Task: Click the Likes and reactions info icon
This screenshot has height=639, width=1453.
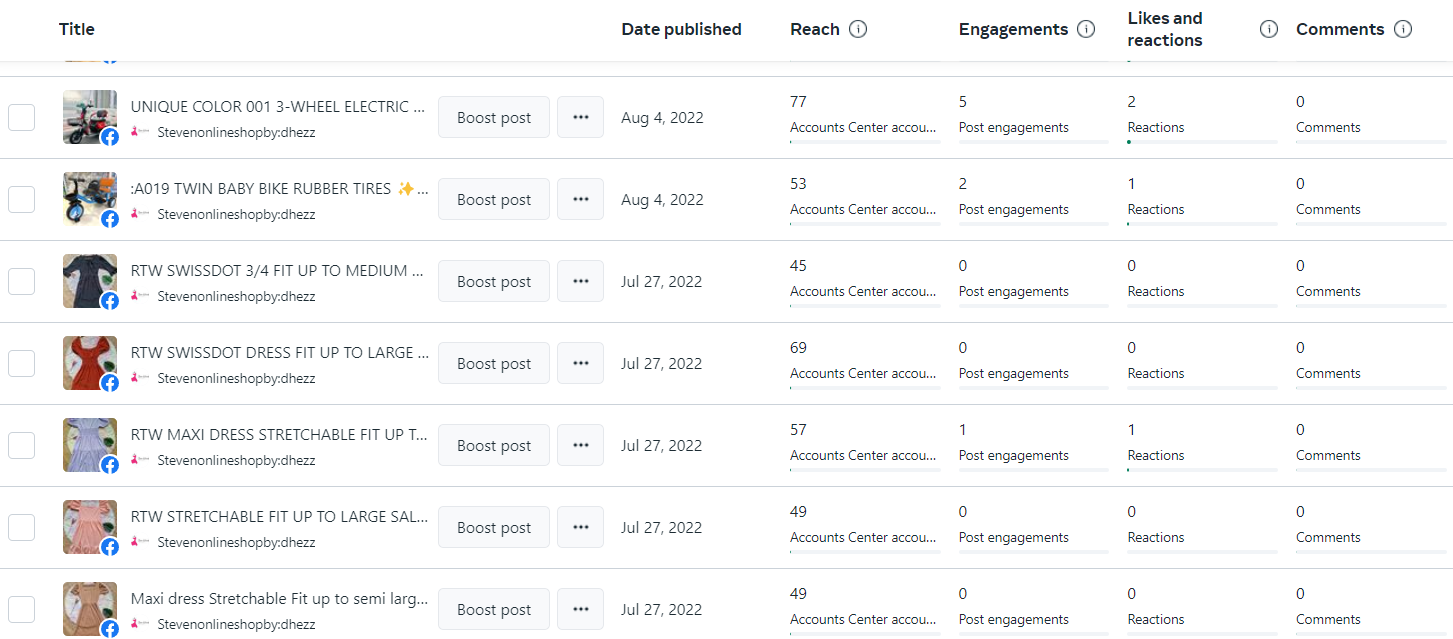Action: 1269,29
